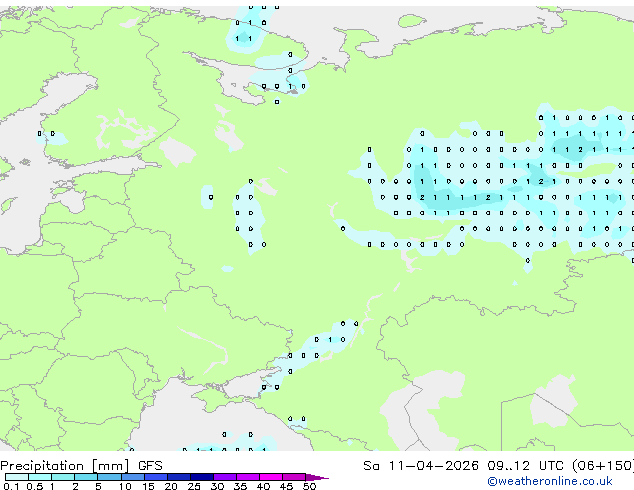
Task: Click the legend label '10'
Action: 125,486
